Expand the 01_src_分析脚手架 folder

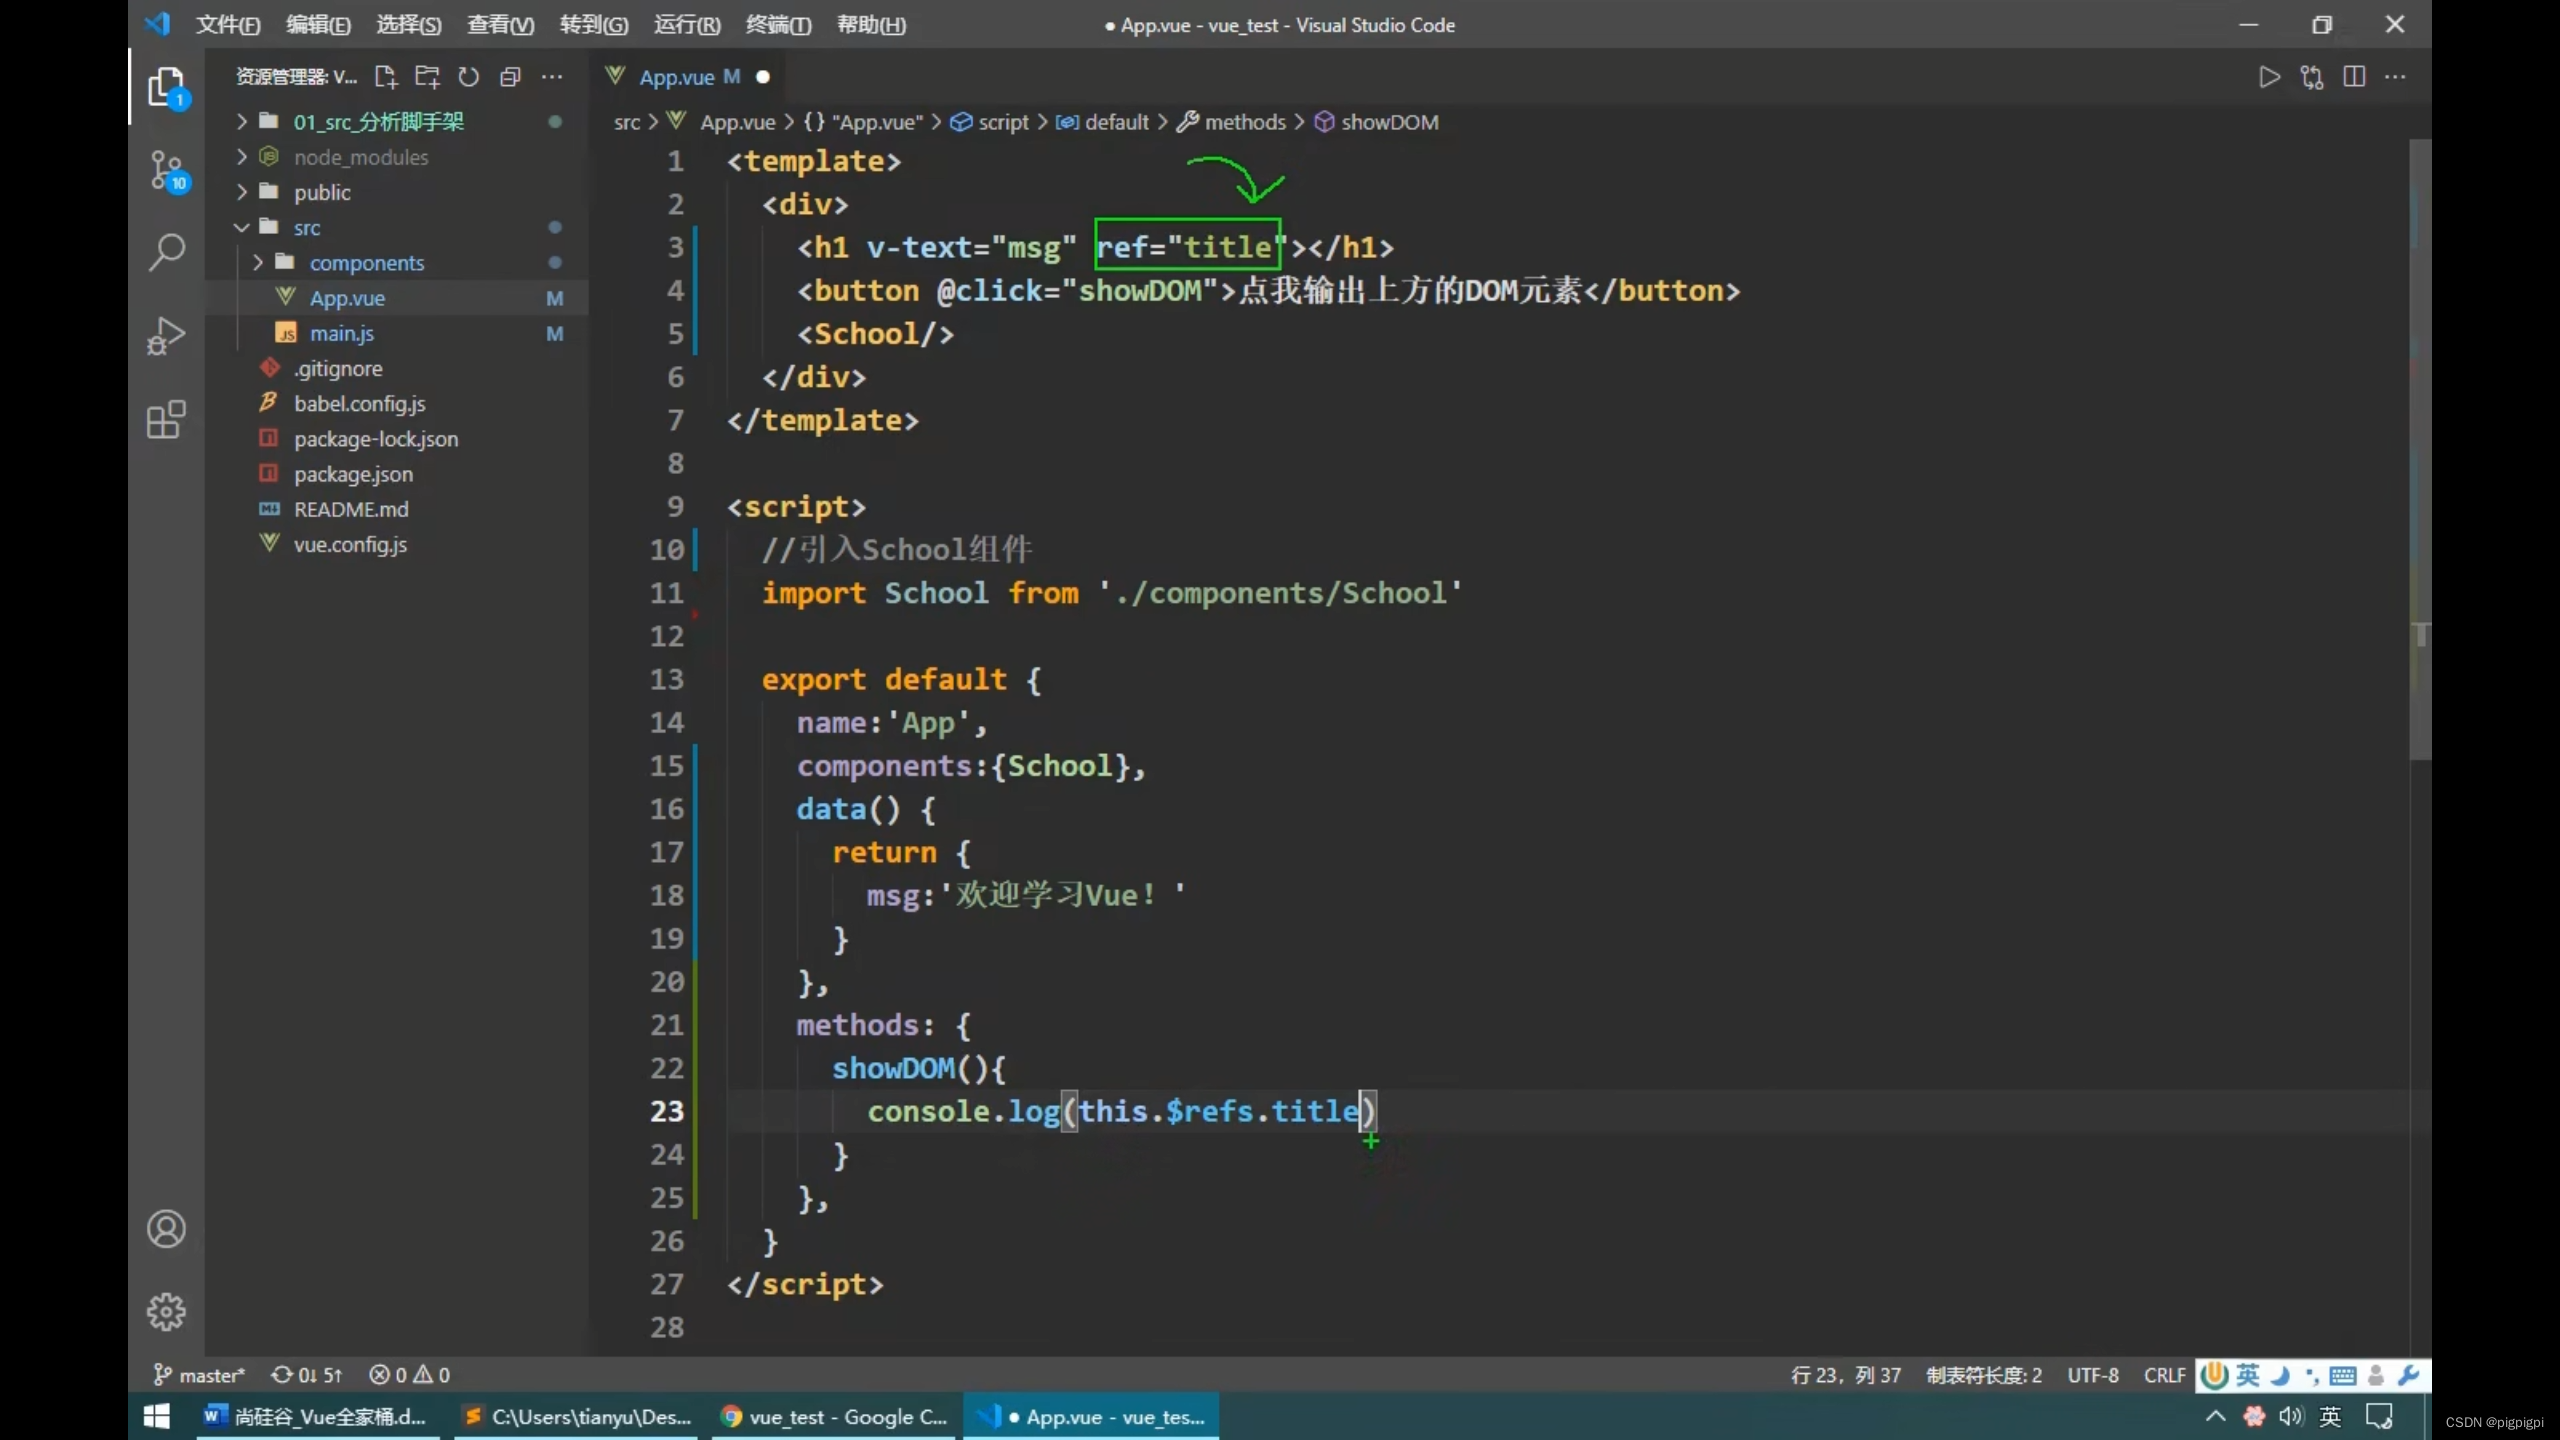pos(396,122)
